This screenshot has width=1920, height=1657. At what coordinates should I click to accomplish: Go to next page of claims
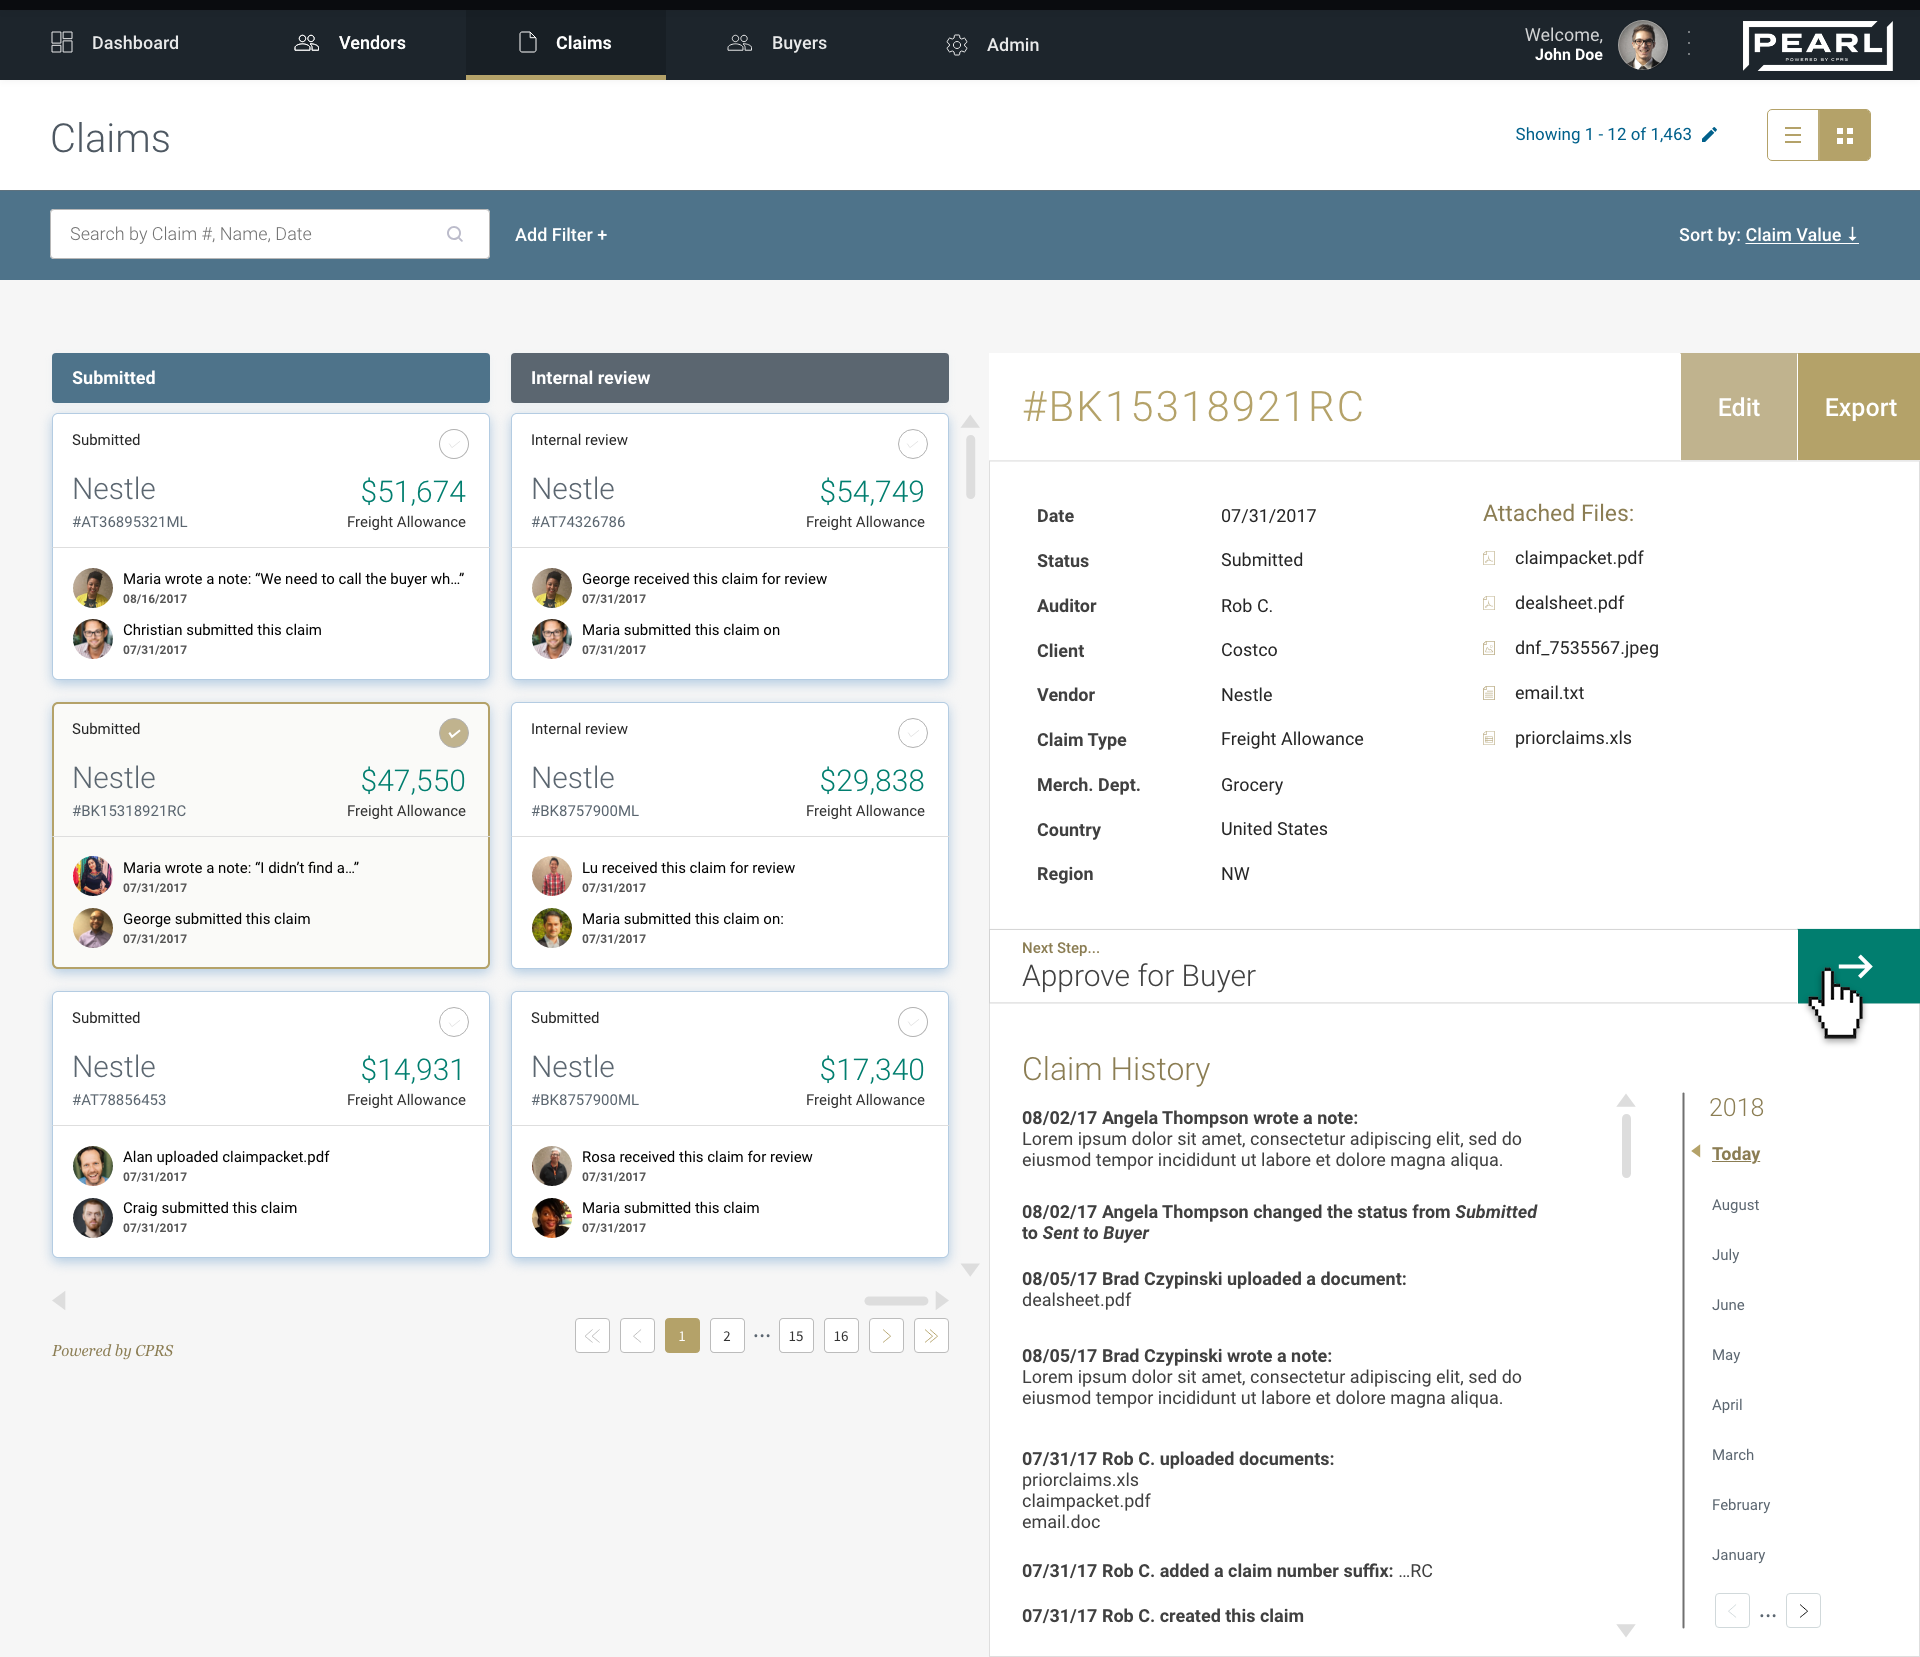886,1336
